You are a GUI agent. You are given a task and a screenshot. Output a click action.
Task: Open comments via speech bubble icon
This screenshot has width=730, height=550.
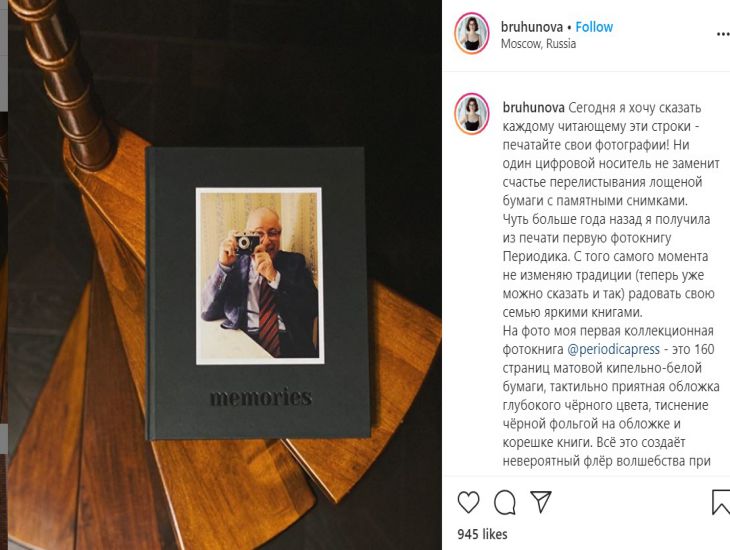[505, 502]
